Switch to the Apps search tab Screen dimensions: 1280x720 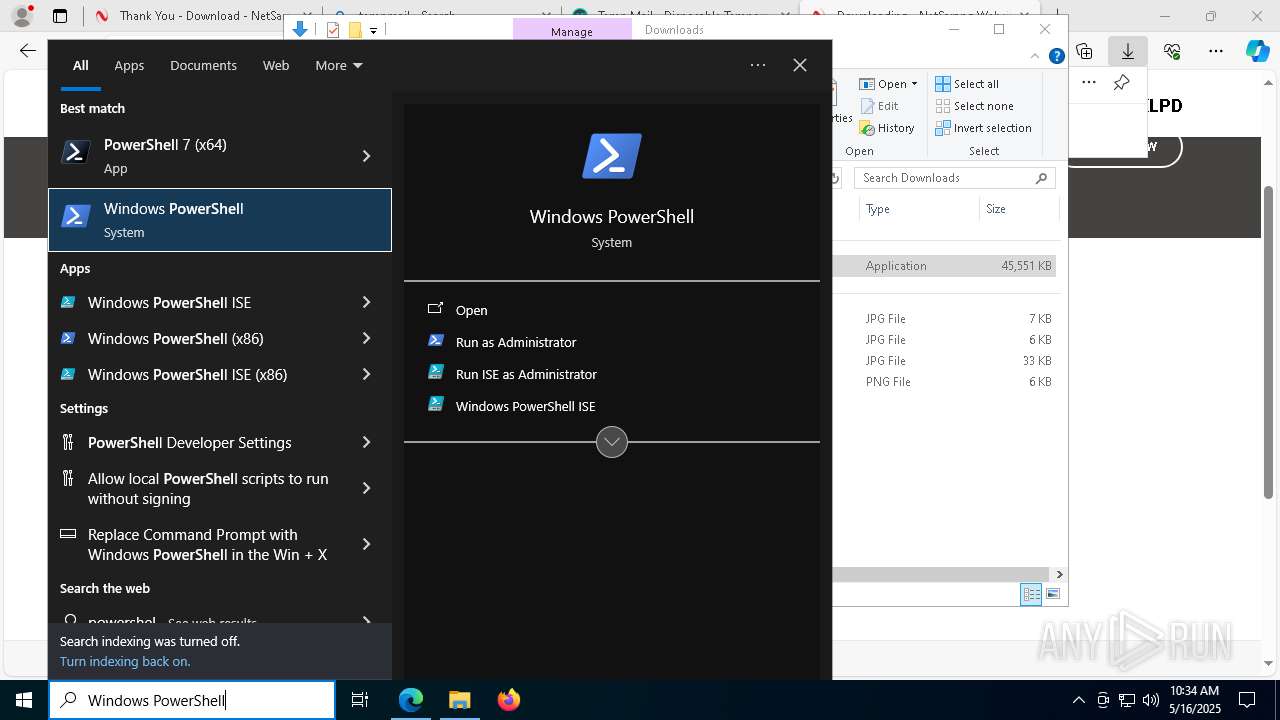[x=129, y=65]
